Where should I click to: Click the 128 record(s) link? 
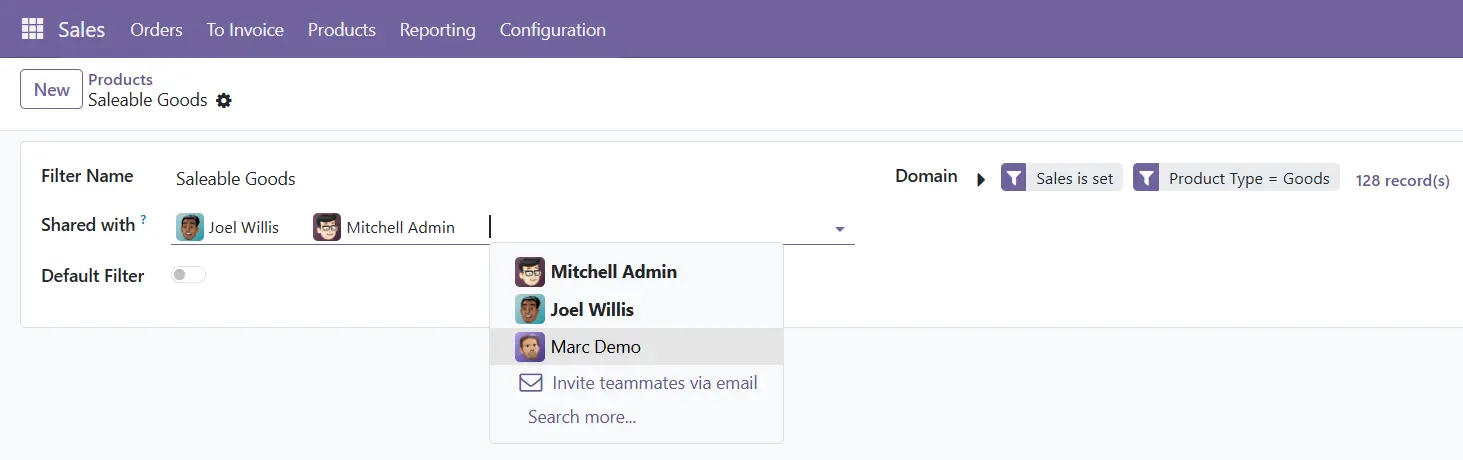(1402, 180)
